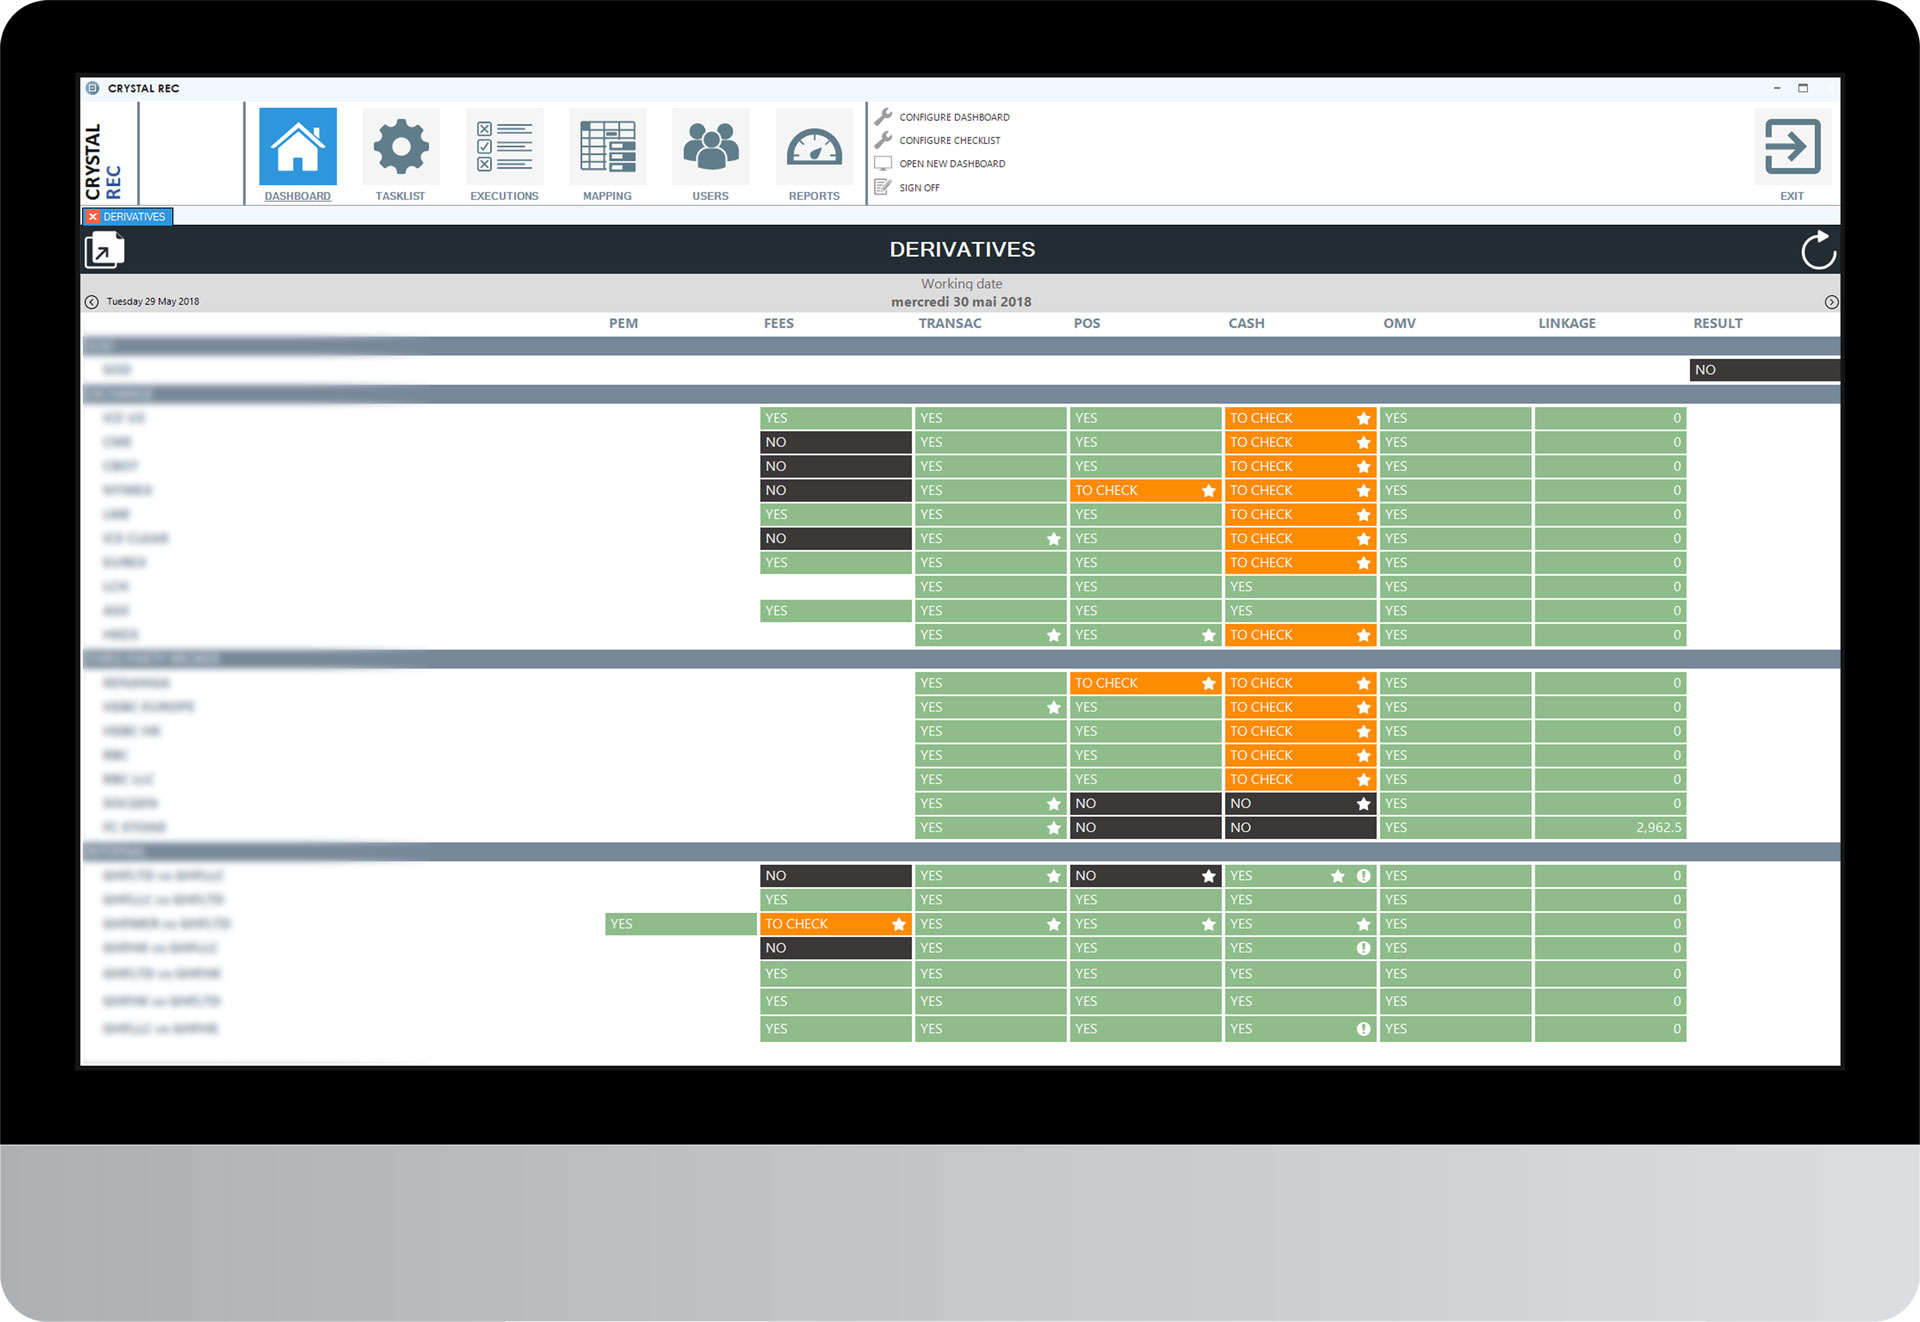Refresh the Derivatives dashboard
Viewport: 1920px width, 1322px height.
click(x=1818, y=250)
